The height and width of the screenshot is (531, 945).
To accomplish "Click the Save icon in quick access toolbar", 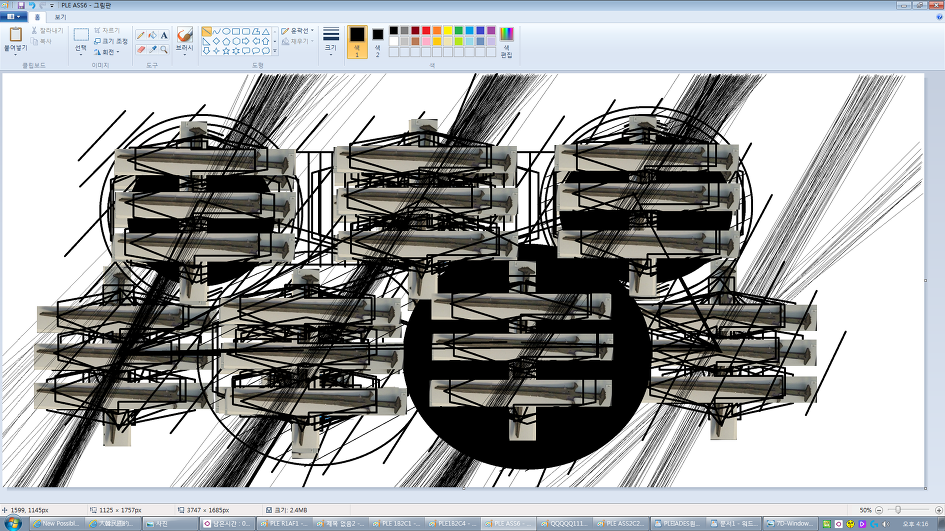I will pyautogui.click(x=20, y=5).
